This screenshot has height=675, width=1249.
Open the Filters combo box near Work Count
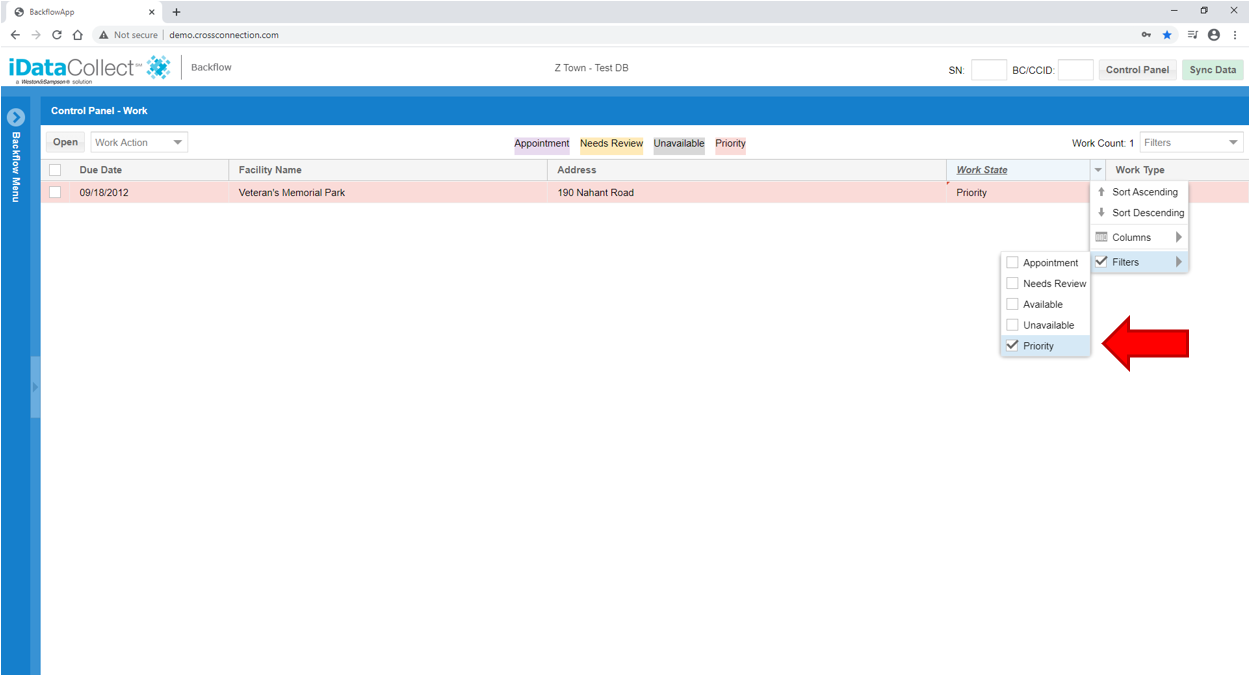click(x=1191, y=142)
